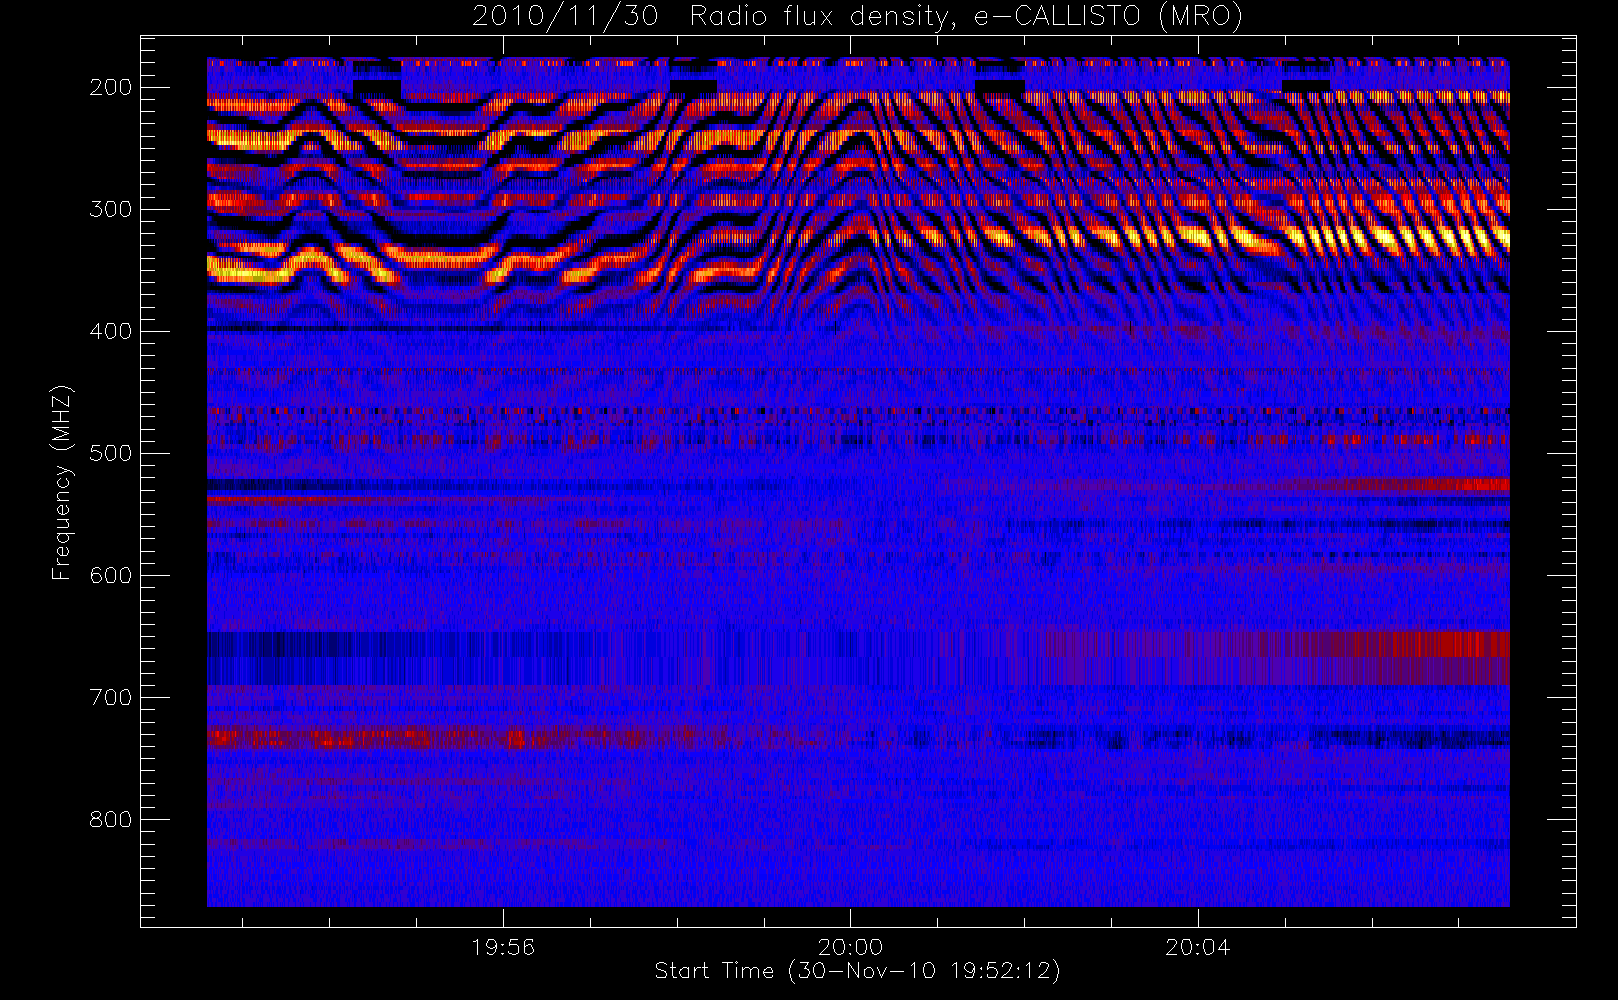The image size is (1618, 1000).
Task: Click the 'Start Time (30-Nov-10 19:52:12)' label
Action: tap(857, 971)
